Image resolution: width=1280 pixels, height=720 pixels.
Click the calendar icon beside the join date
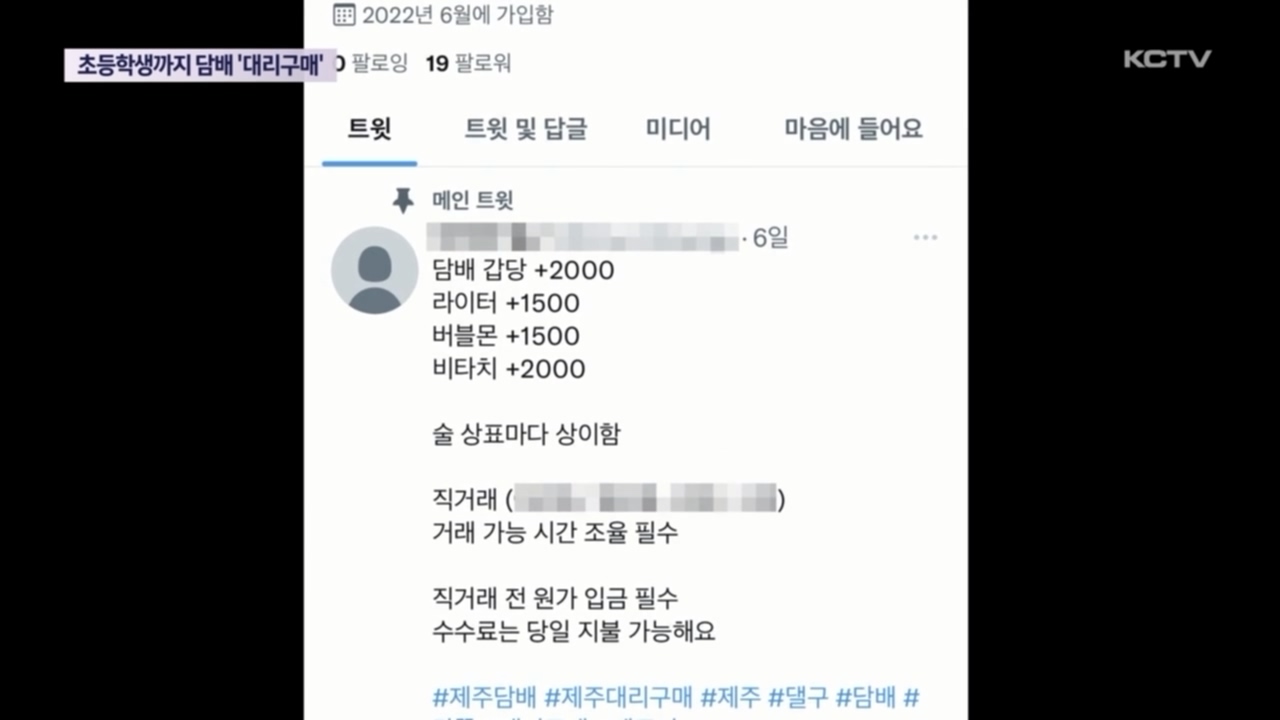[344, 14]
